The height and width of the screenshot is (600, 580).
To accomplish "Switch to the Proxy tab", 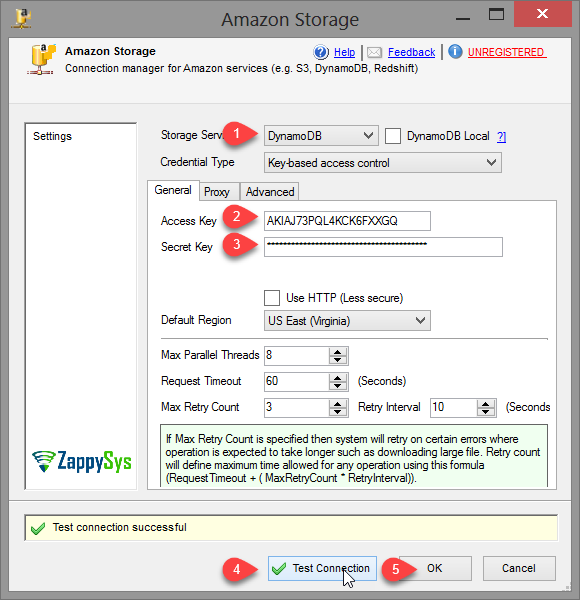I will click(x=217, y=192).
